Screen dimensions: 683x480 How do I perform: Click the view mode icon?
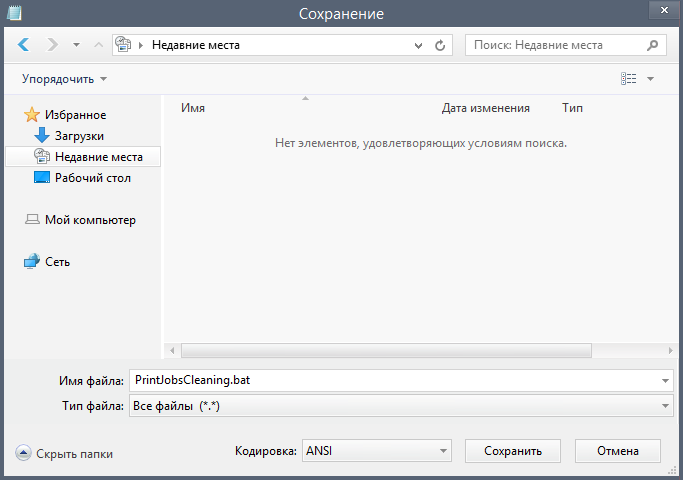coord(628,79)
